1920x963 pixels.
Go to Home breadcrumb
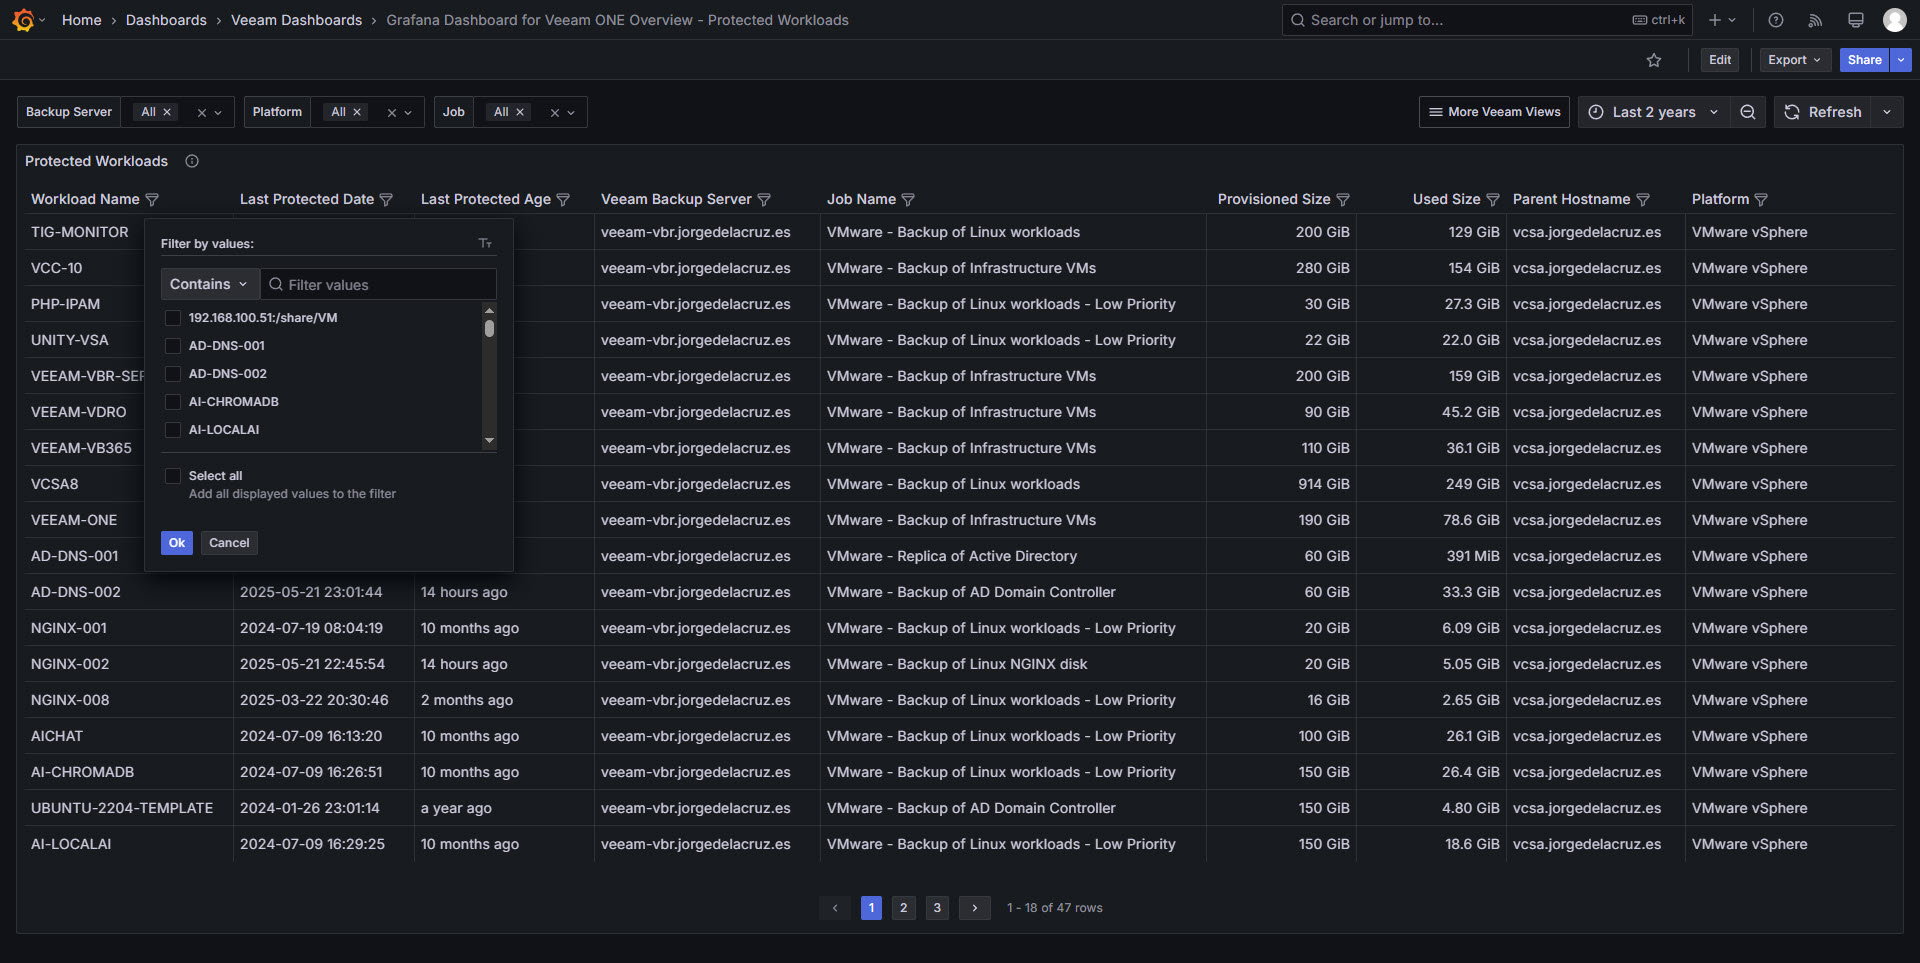pos(82,20)
